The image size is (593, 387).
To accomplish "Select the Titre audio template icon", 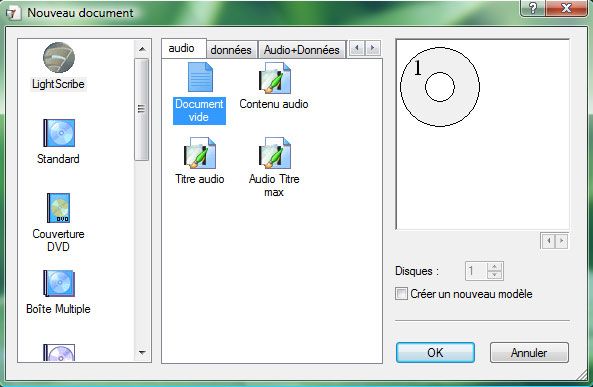I will [x=200, y=153].
